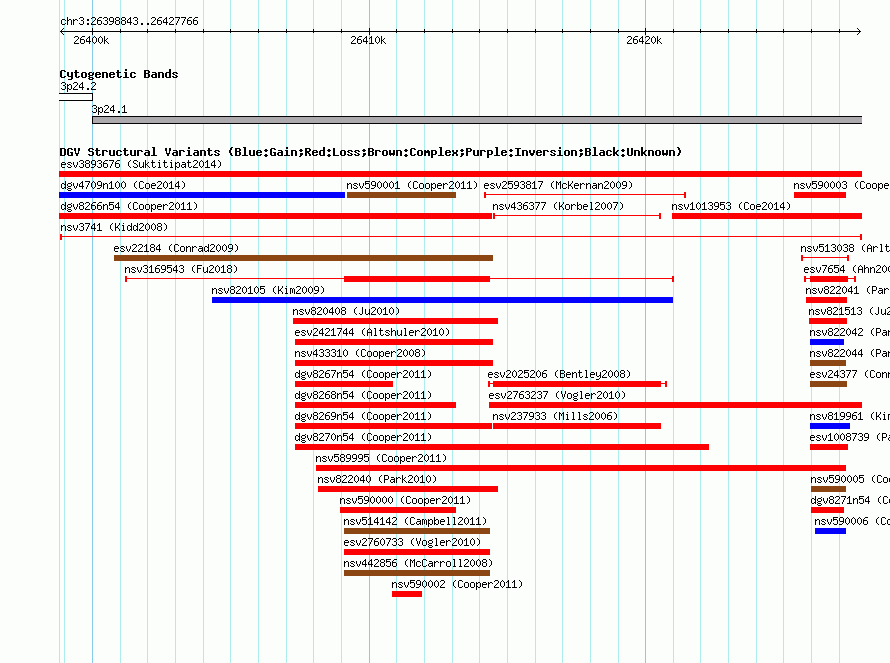Open dgv8266n54 (Cooper2011) variant label
The width and height of the screenshot is (890, 663).
pyautogui.click(x=129, y=206)
